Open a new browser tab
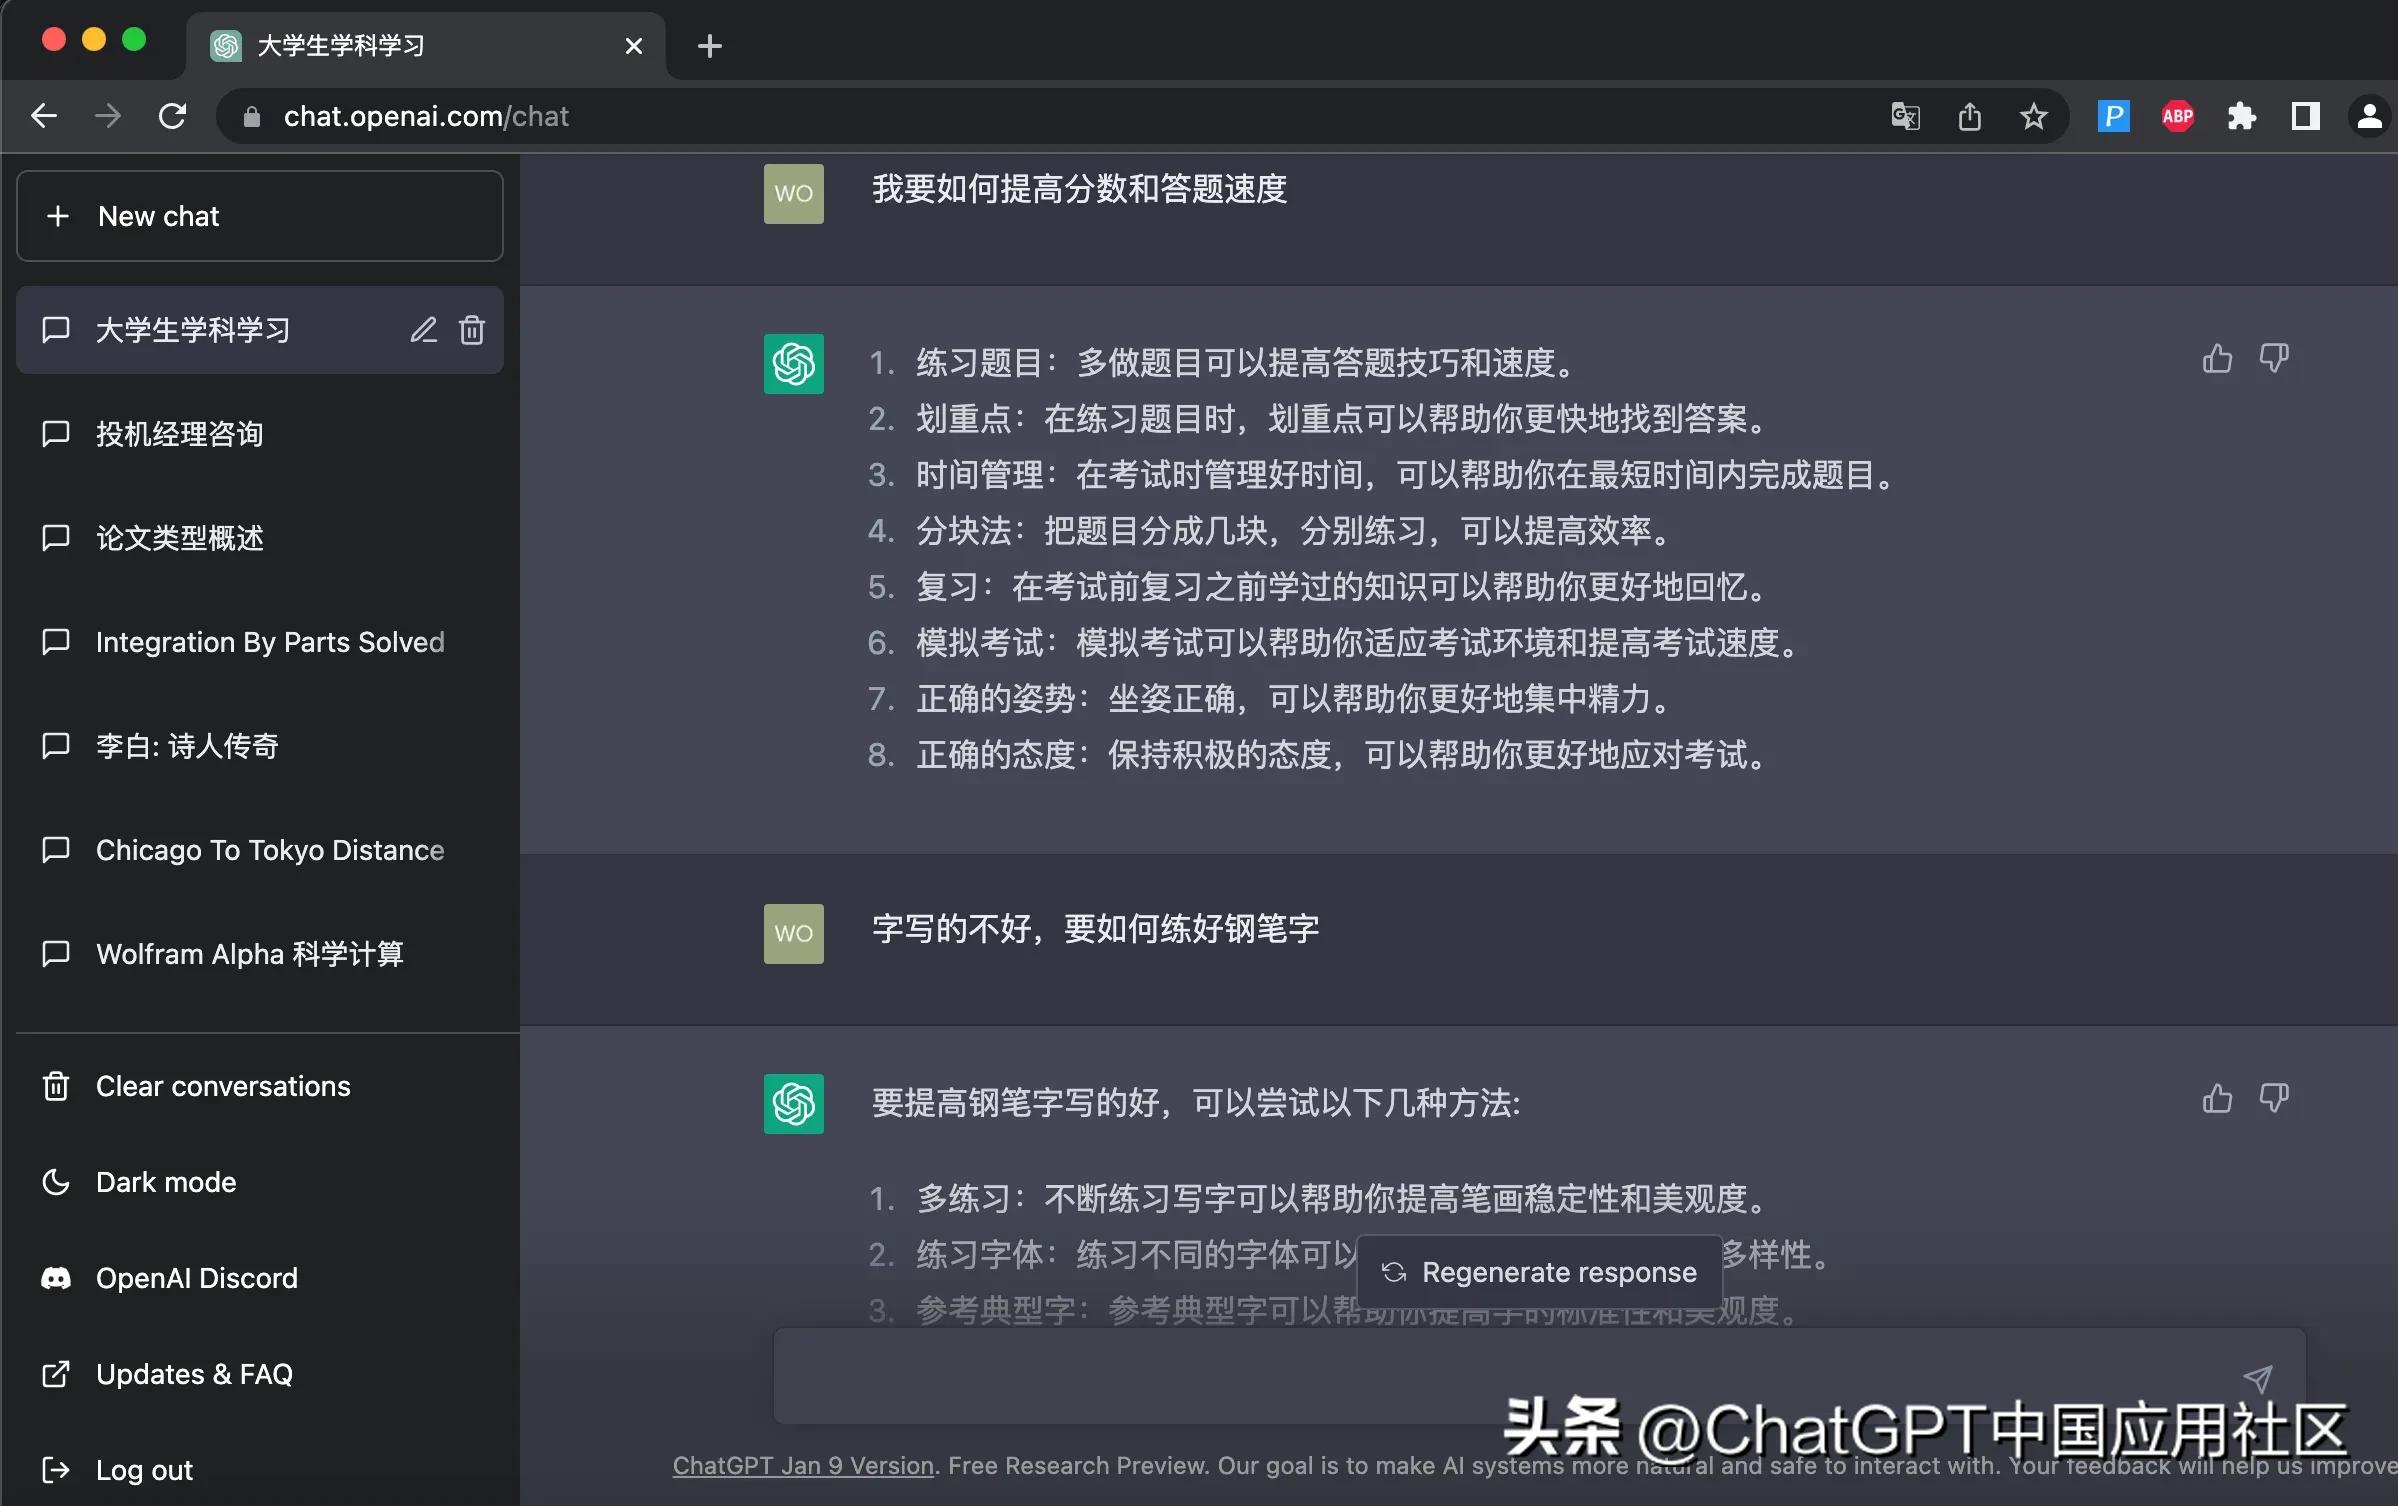This screenshot has height=1506, width=2398. [x=709, y=45]
